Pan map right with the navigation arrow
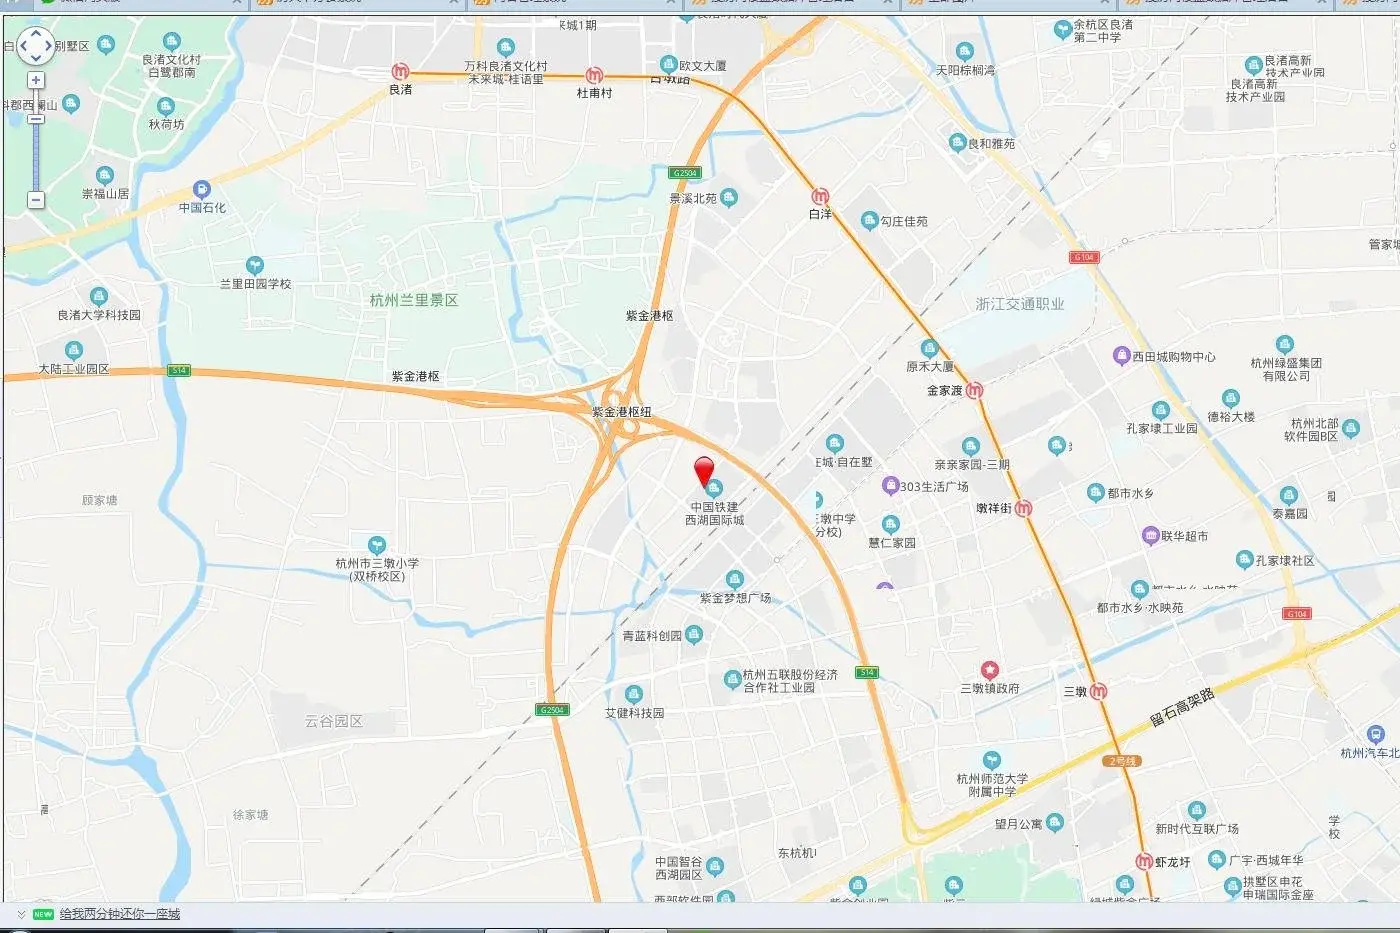Screen dimensions: 1400x933 [x=49, y=46]
